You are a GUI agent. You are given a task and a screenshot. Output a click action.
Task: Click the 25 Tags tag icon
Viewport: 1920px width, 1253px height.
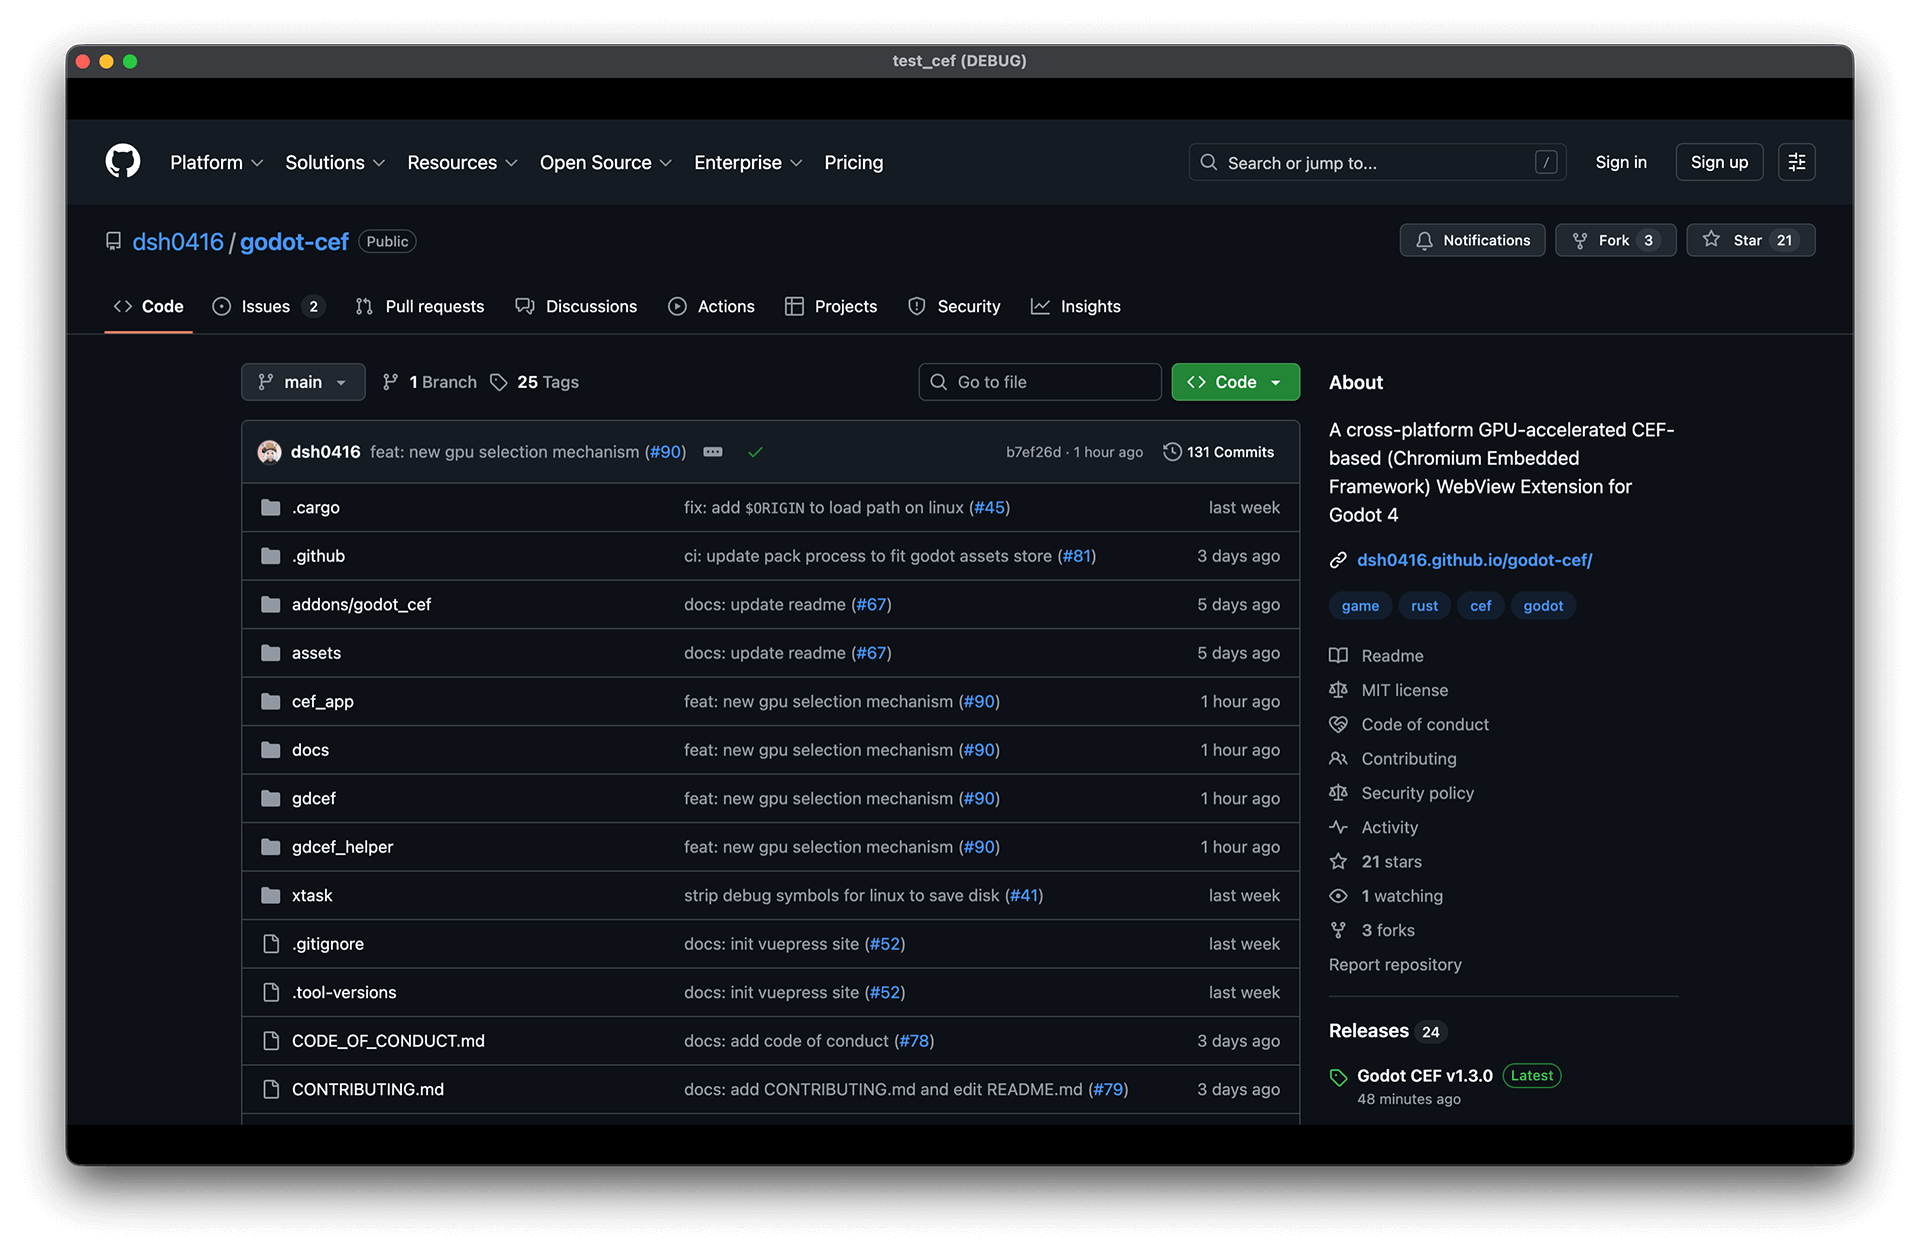point(498,382)
